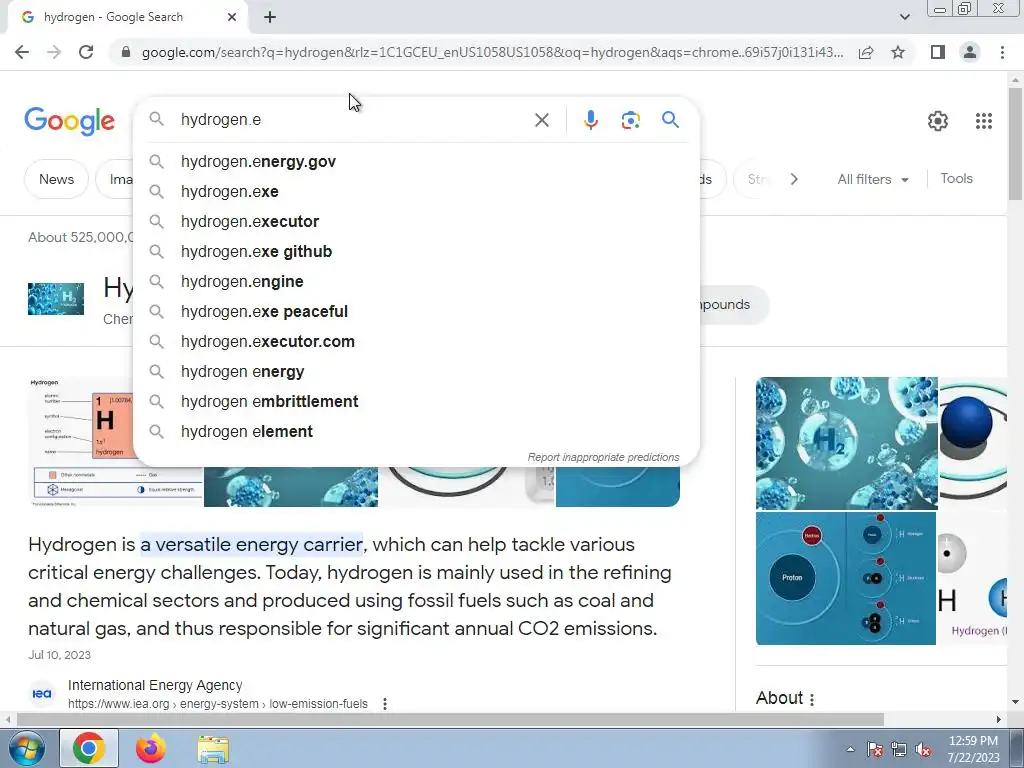Open Proton atom diagram image
This screenshot has width=1024, height=768.
(x=846, y=579)
